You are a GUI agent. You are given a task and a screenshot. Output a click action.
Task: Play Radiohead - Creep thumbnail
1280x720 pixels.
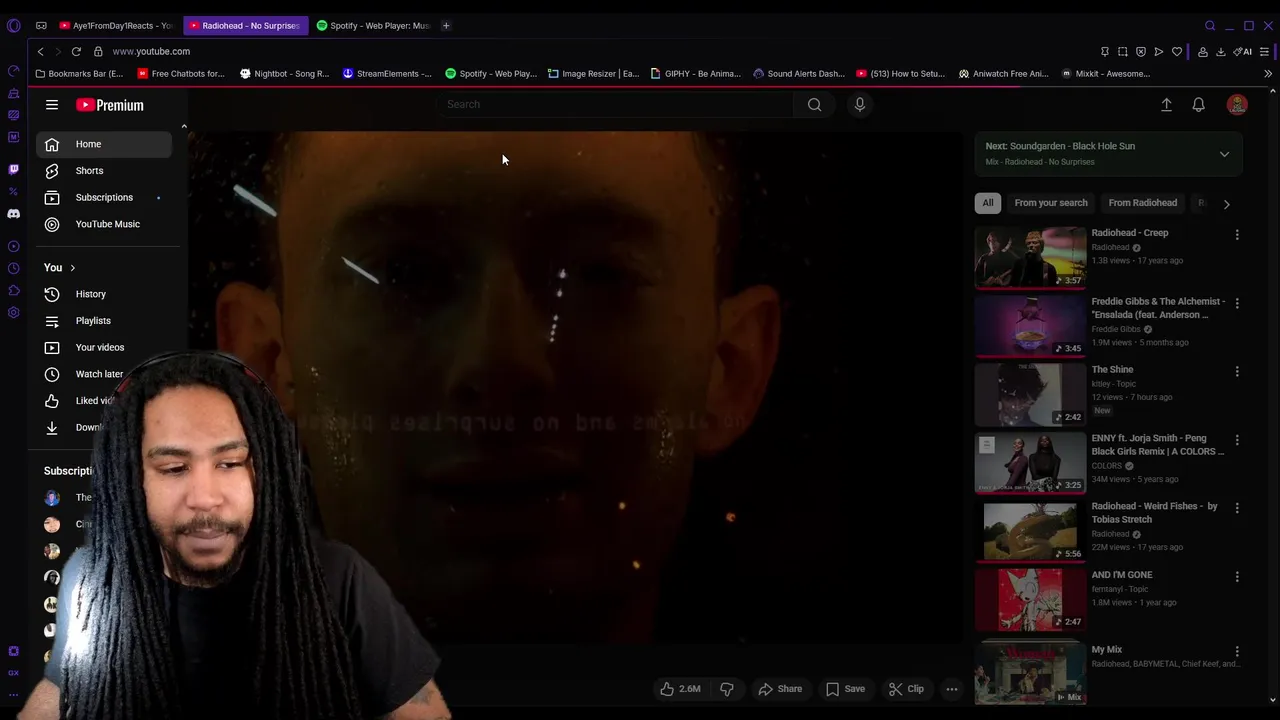pyautogui.click(x=1030, y=258)
